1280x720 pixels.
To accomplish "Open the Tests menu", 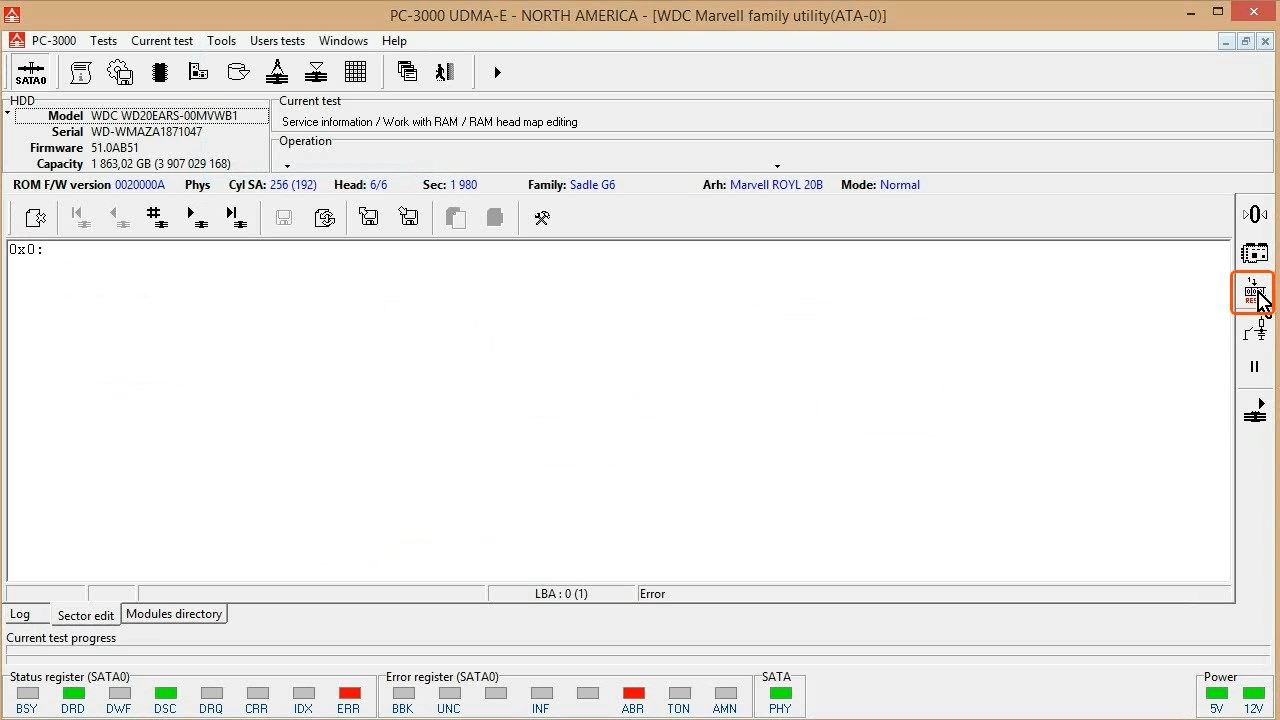I will (103, 41).
